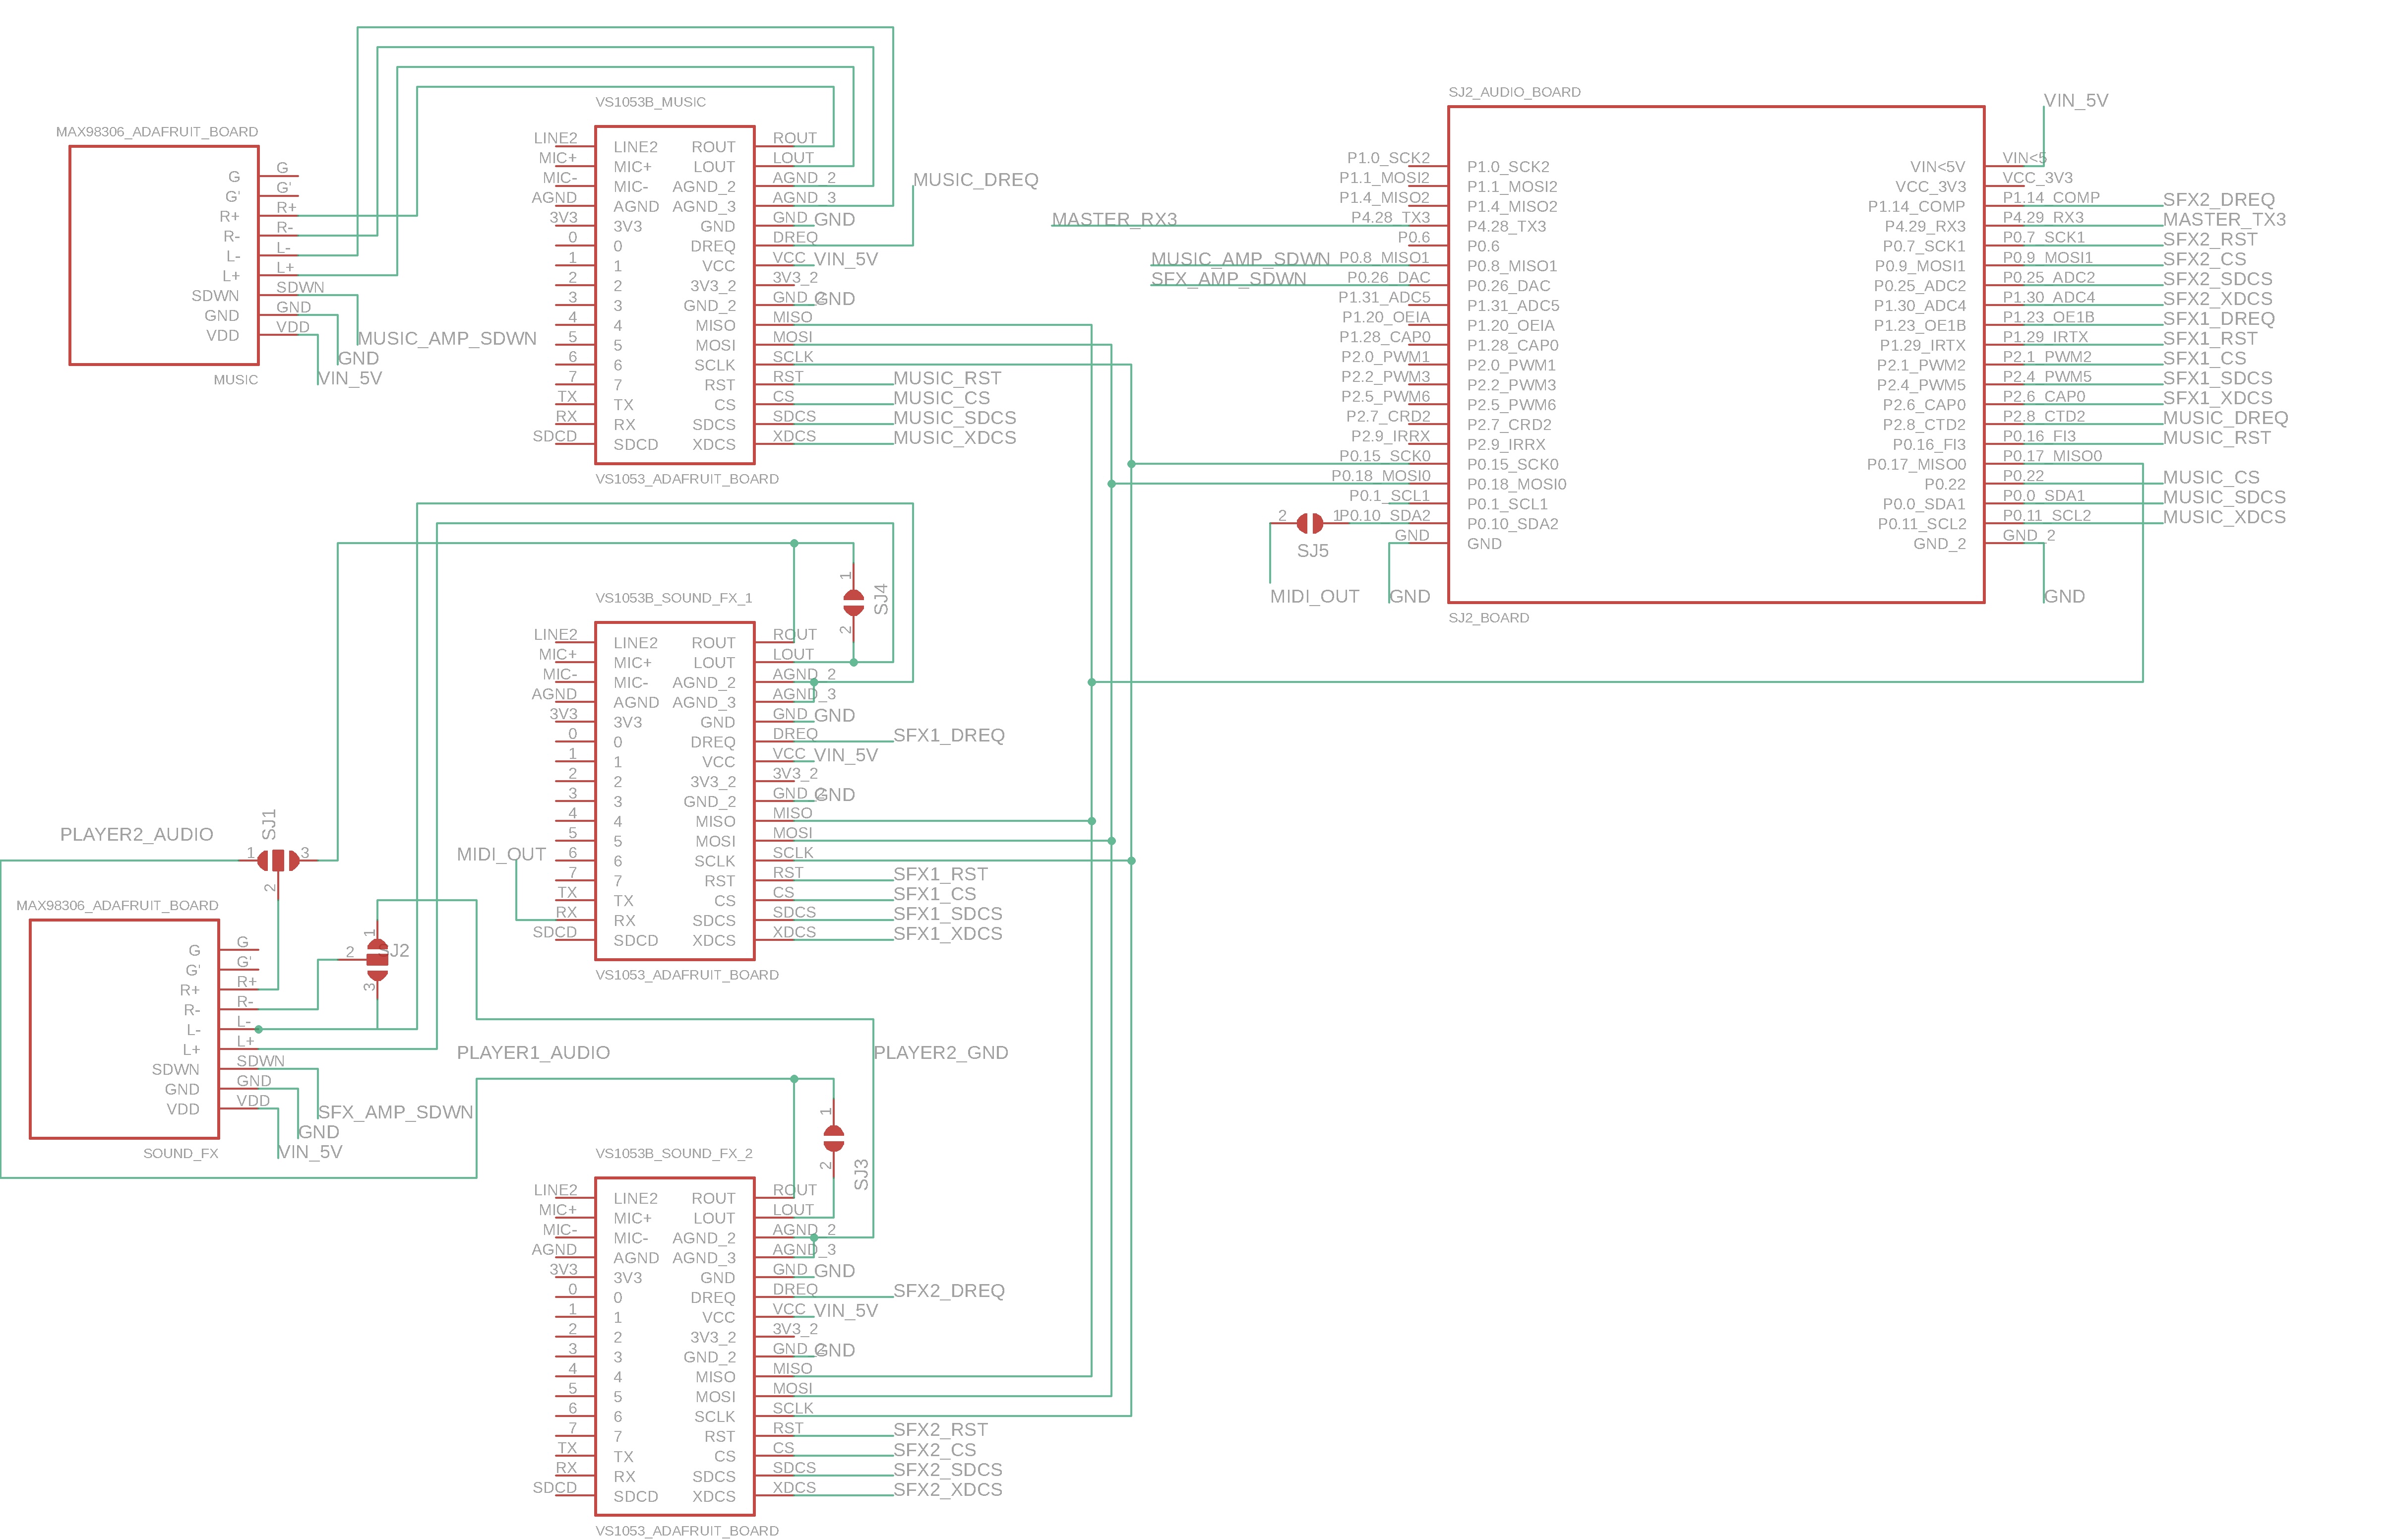Select the SJ4 solder jumper symbol
This screenshot has width=2393, height=1540.
tap(853, 602)
